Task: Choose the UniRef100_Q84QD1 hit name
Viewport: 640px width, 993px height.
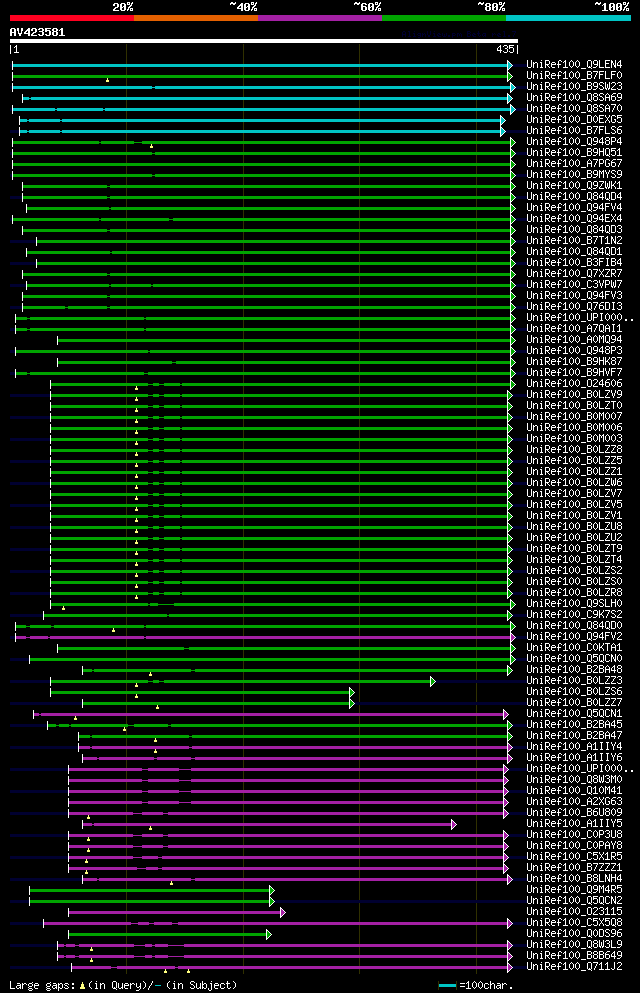Action: [x=574, y=251]
